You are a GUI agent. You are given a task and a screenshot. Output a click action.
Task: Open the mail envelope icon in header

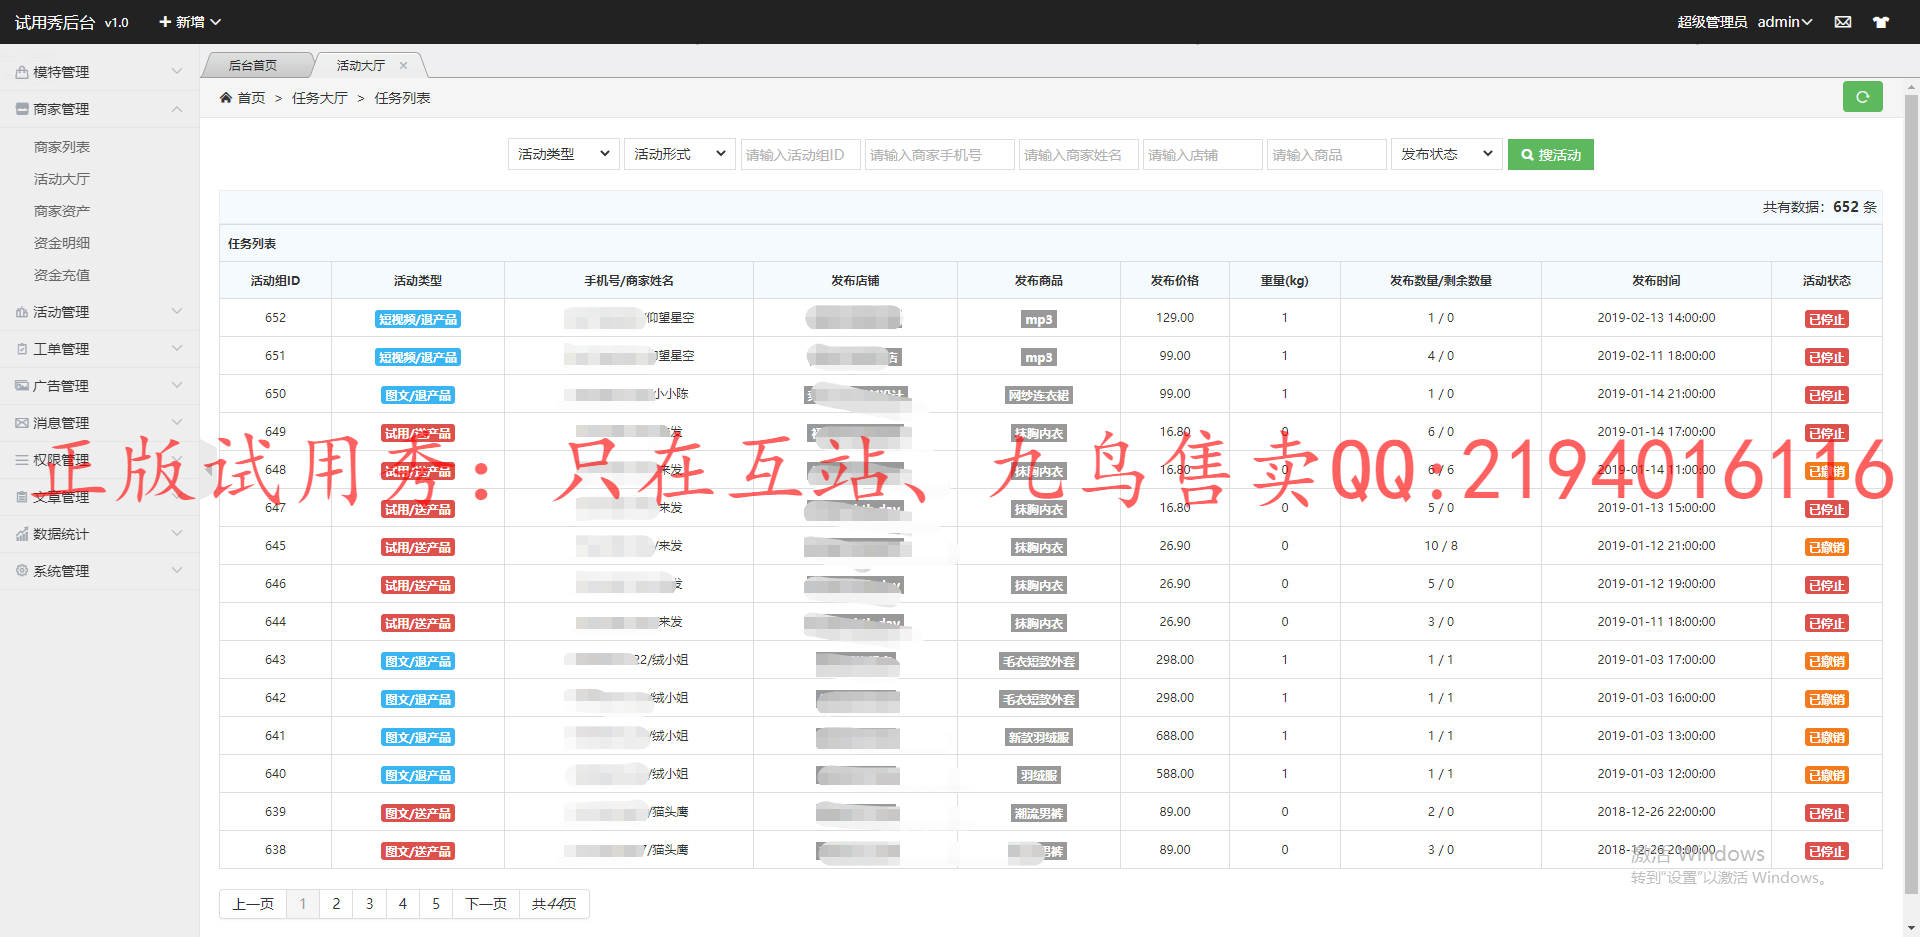[x=1843, y=22]
